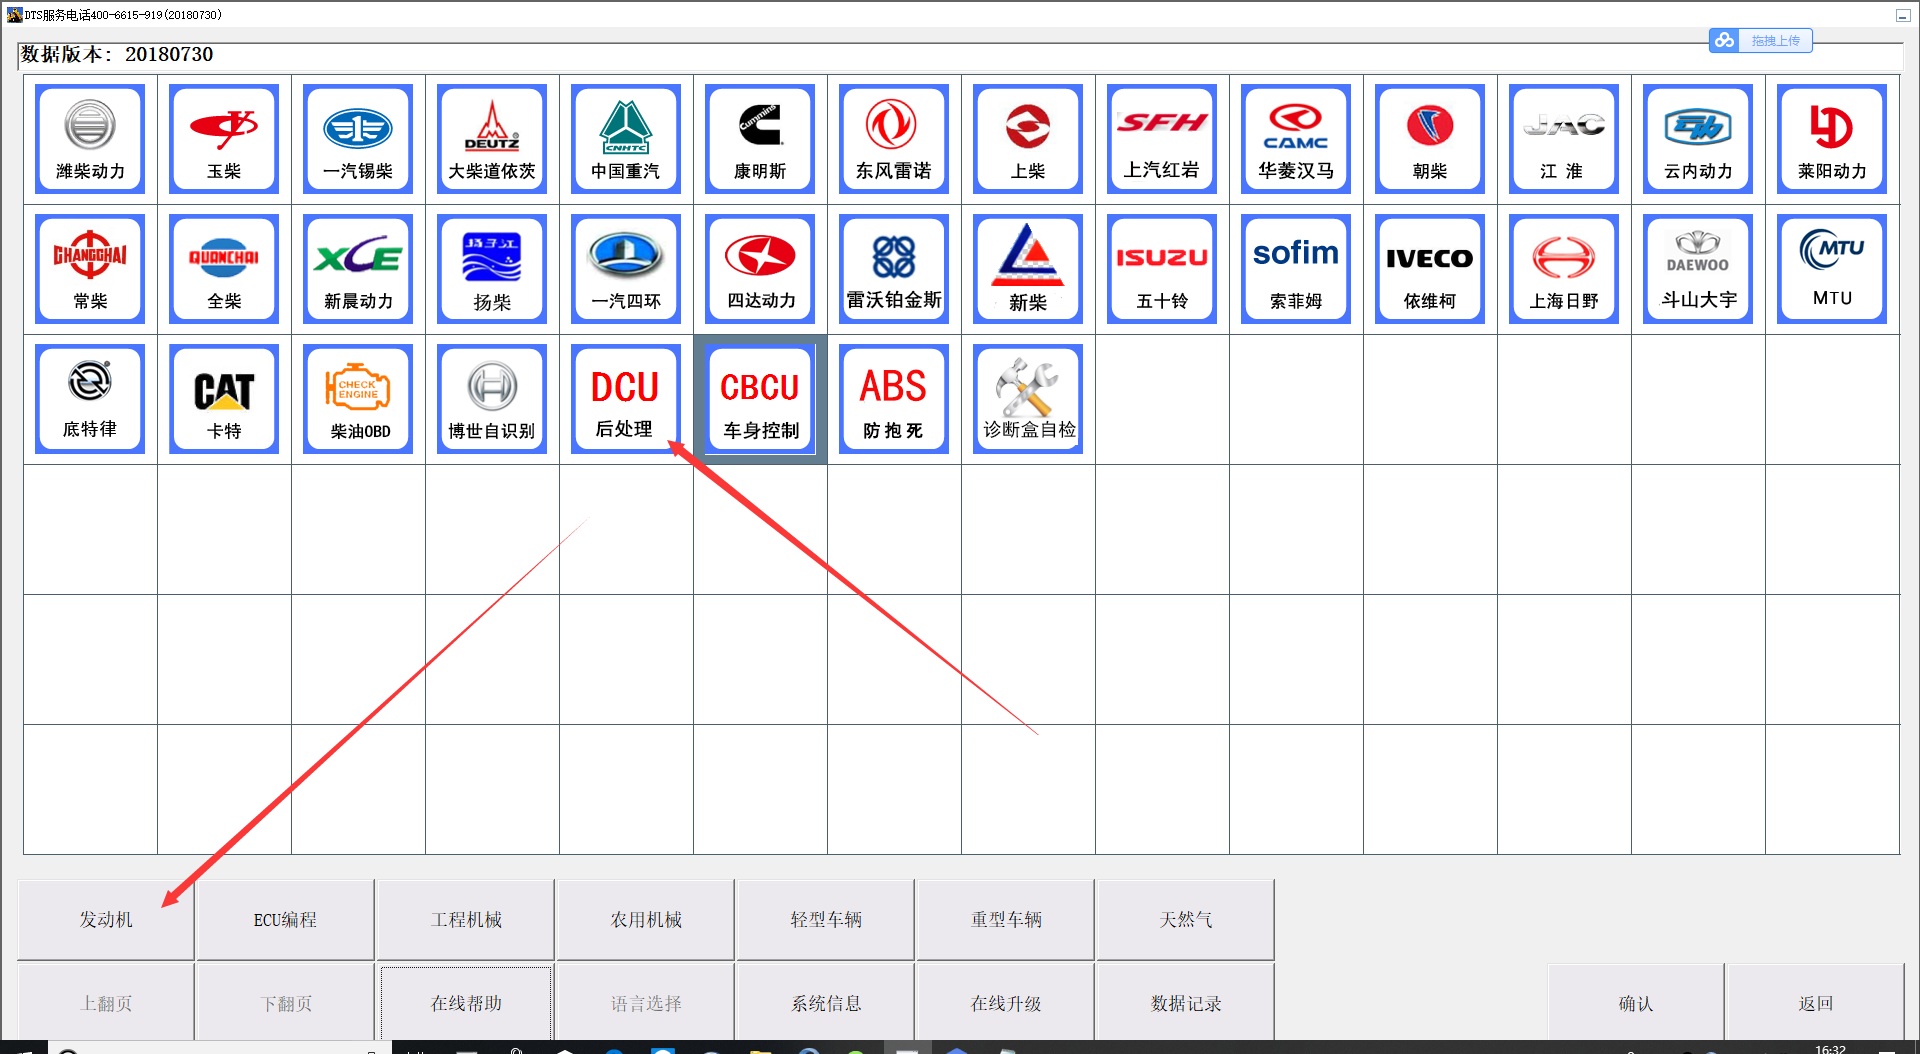
Task: Switch to the ECU编程 tab
Action: click(285, 919)
